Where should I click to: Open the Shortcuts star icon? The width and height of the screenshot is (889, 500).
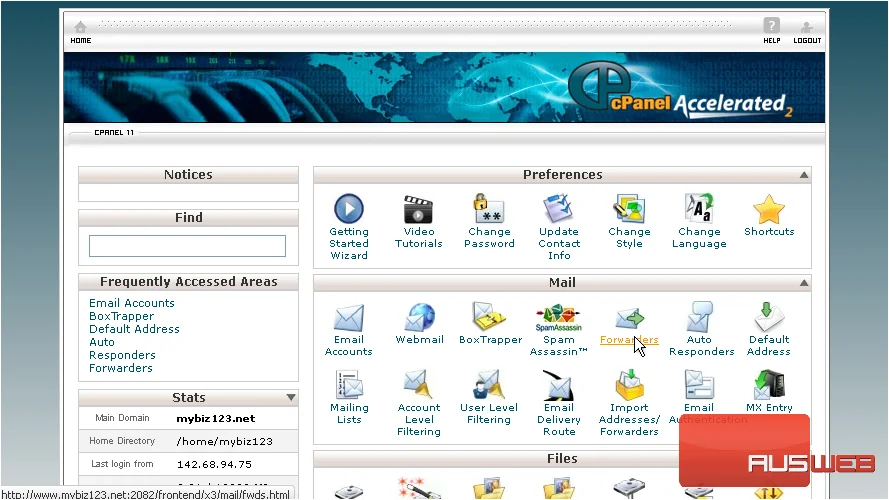769,209
